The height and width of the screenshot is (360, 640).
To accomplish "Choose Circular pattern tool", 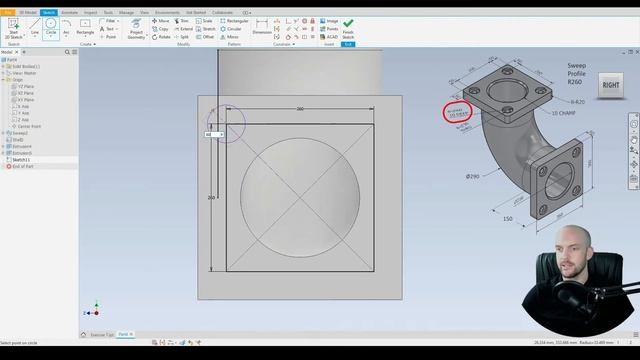I will pos(231,29).
